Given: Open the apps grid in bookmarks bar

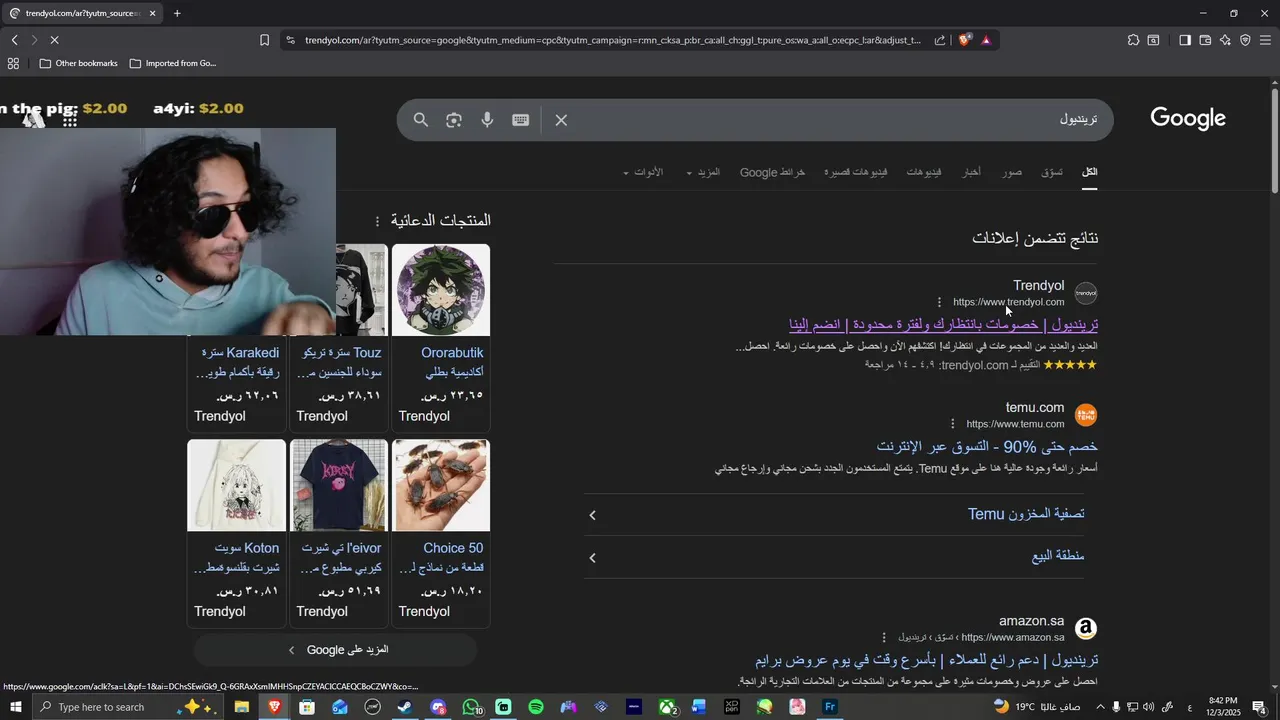Looking at the screenshot, I should (13, 63).
